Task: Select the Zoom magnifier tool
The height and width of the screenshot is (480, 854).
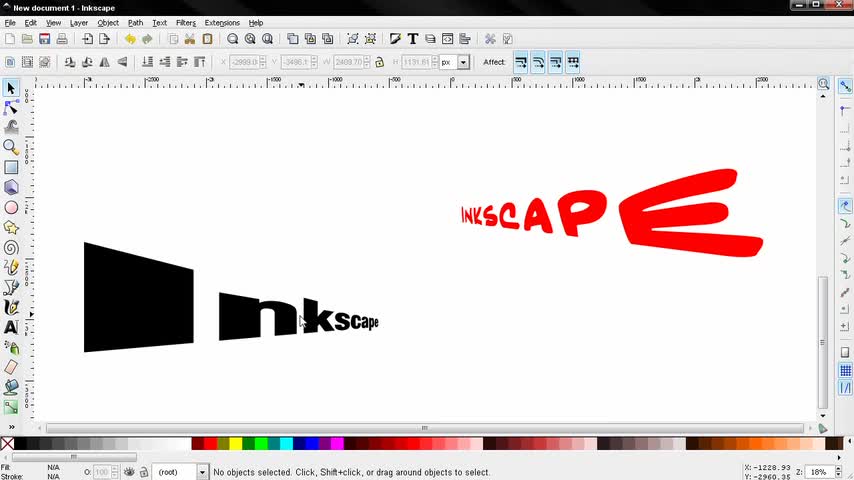Action: pyautogui.click(x=11, y=147)
